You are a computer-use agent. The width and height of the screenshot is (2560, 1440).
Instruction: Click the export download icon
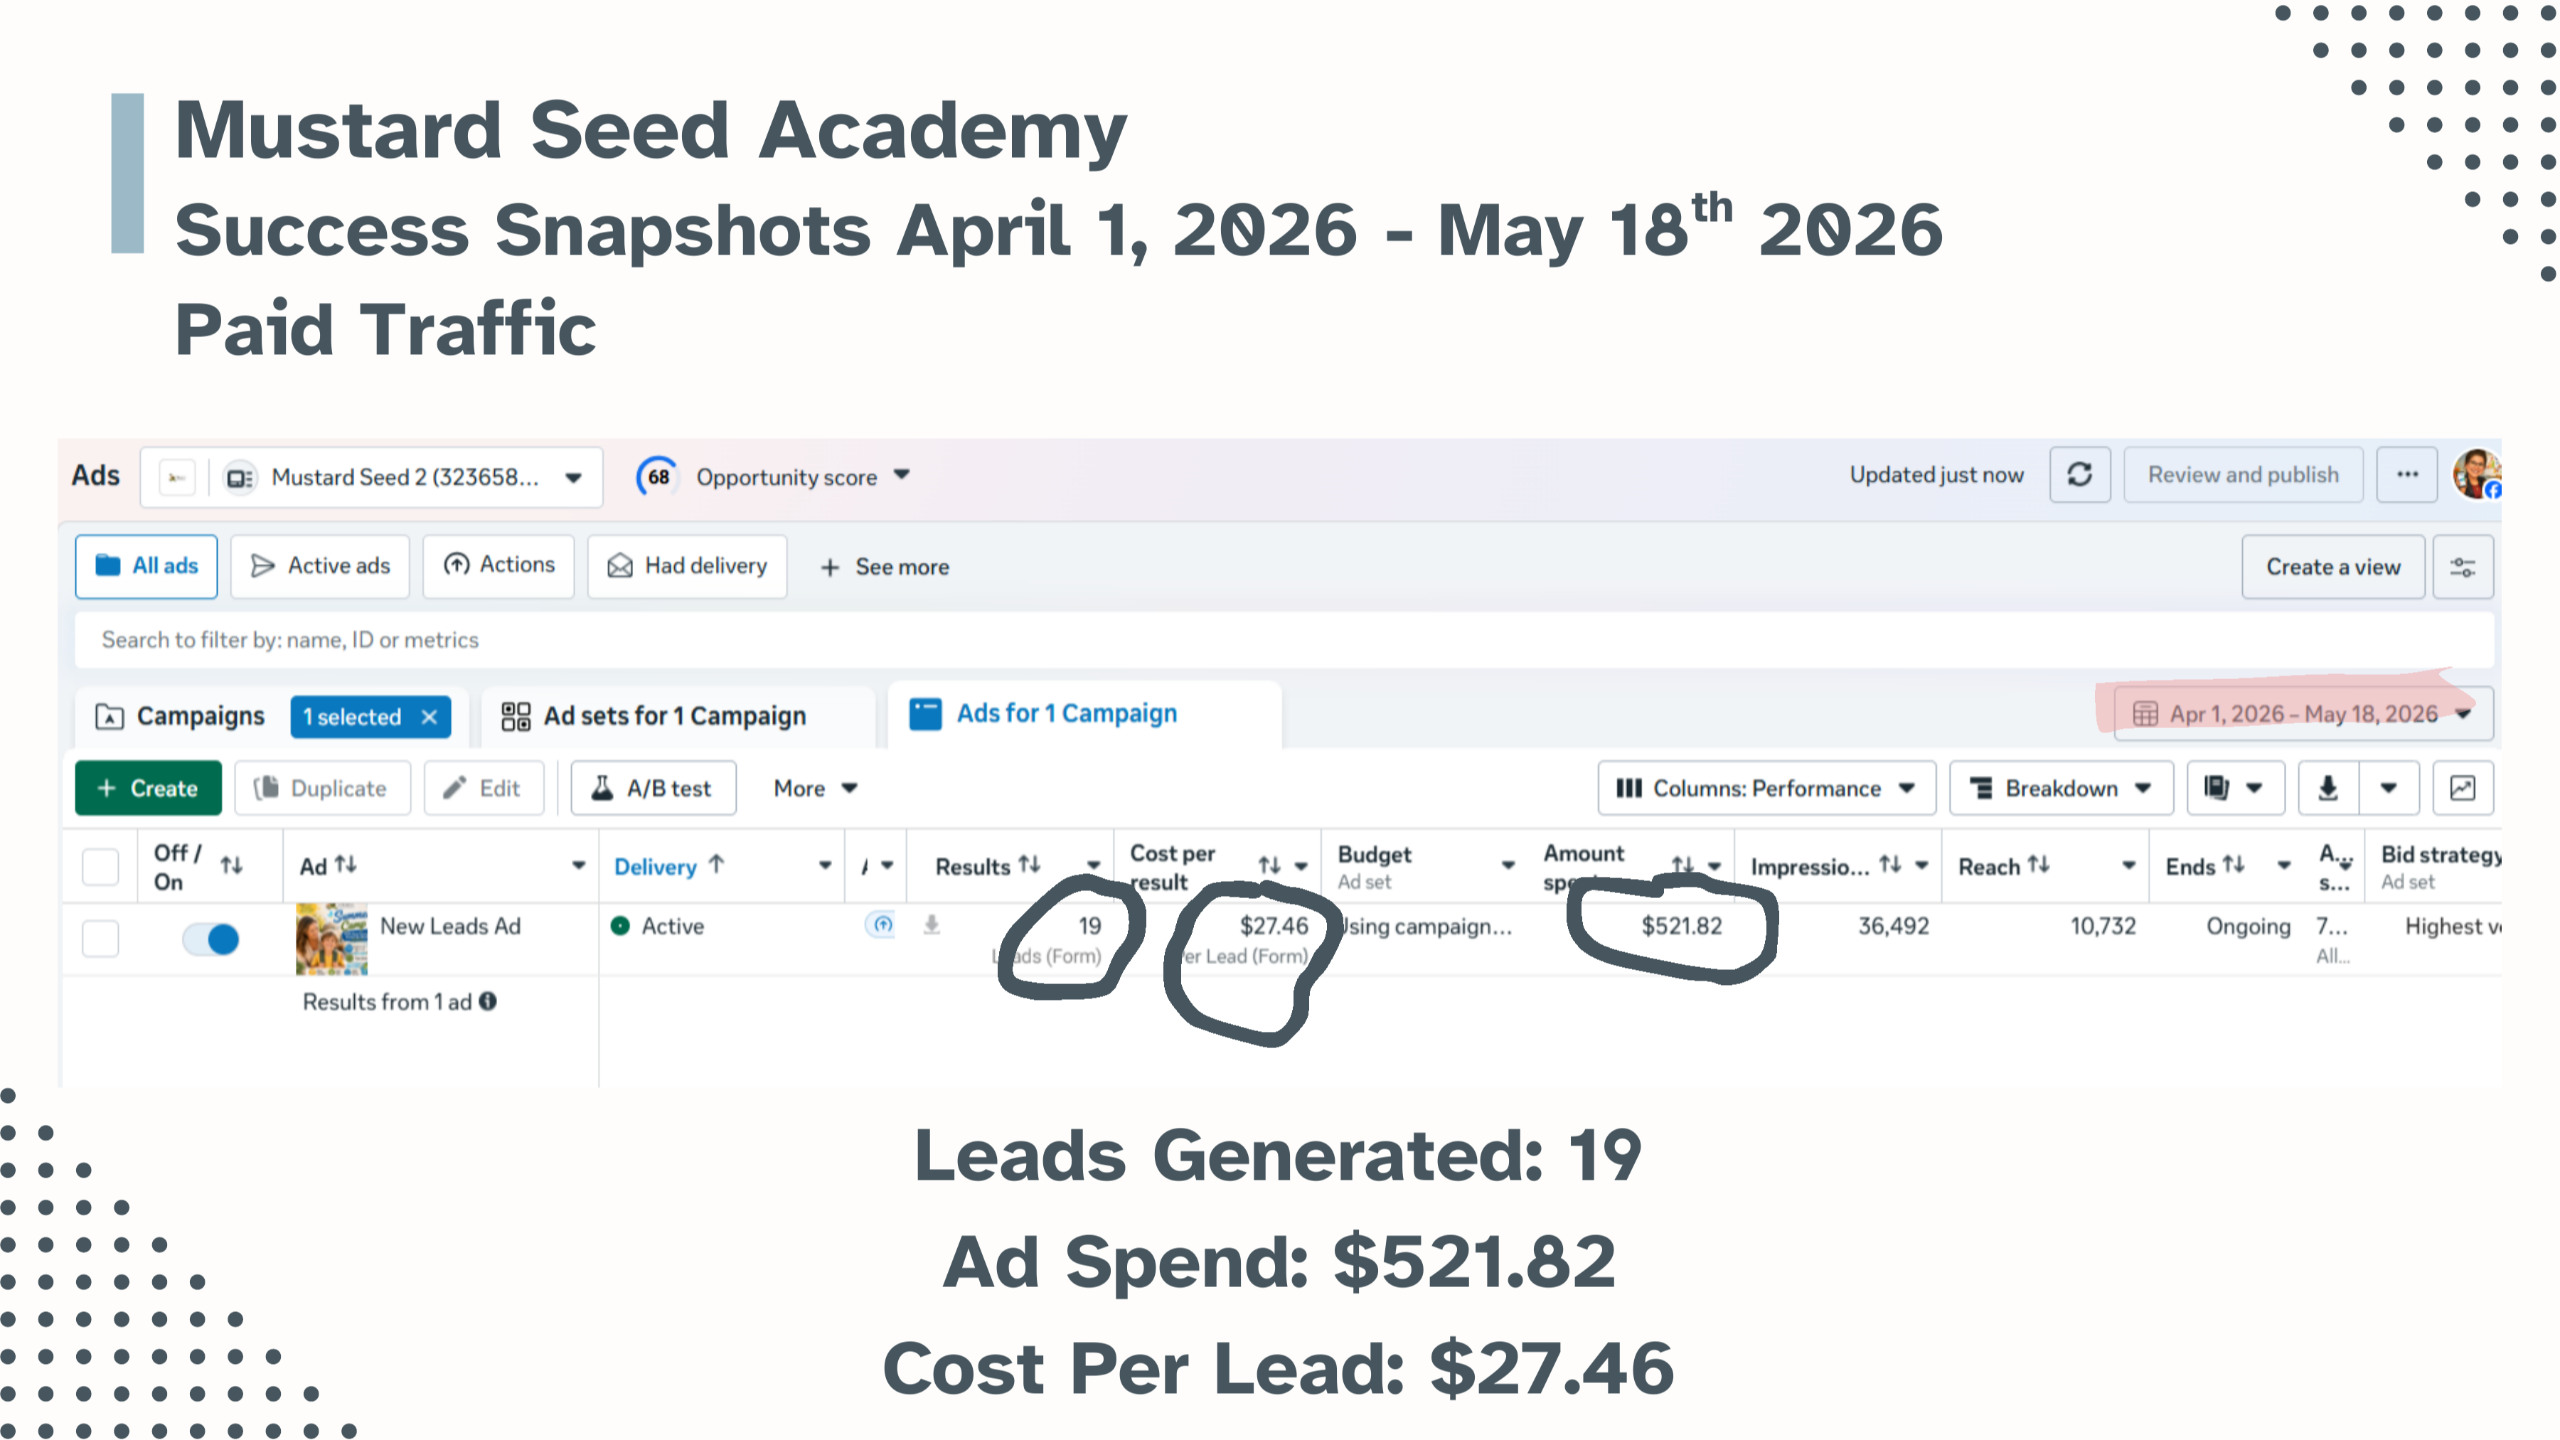[2328, 789]
